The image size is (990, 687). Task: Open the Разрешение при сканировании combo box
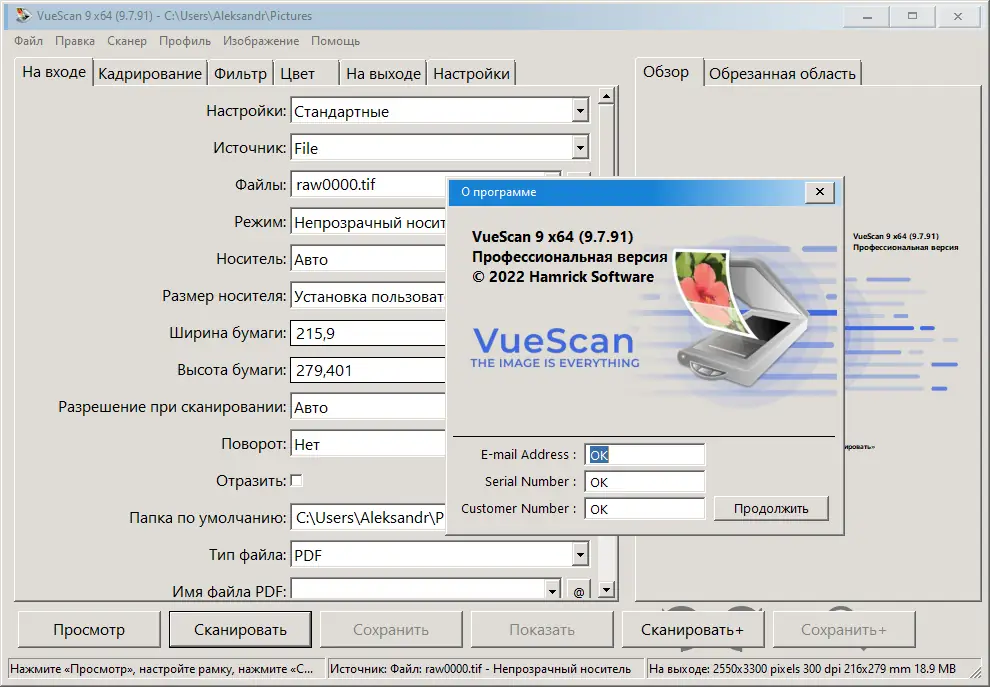pos(368,407)
